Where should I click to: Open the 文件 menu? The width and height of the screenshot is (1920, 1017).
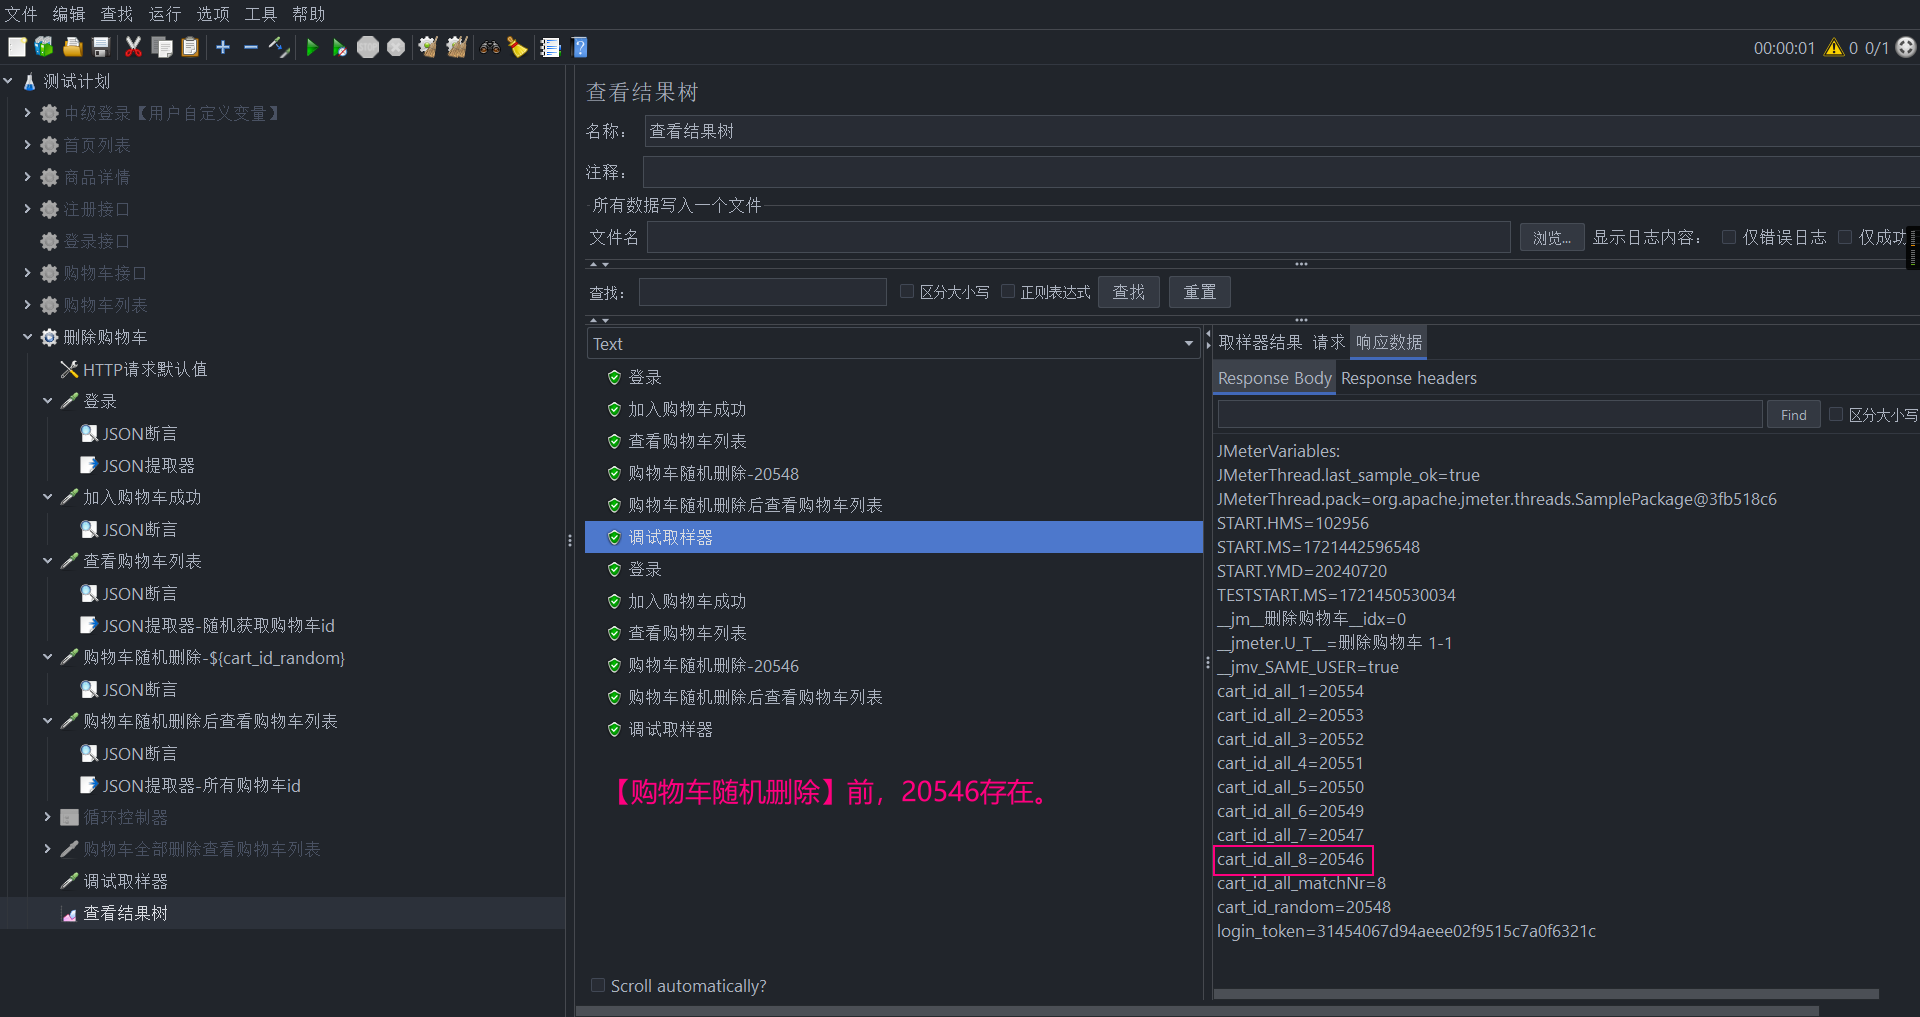[21, 14]
